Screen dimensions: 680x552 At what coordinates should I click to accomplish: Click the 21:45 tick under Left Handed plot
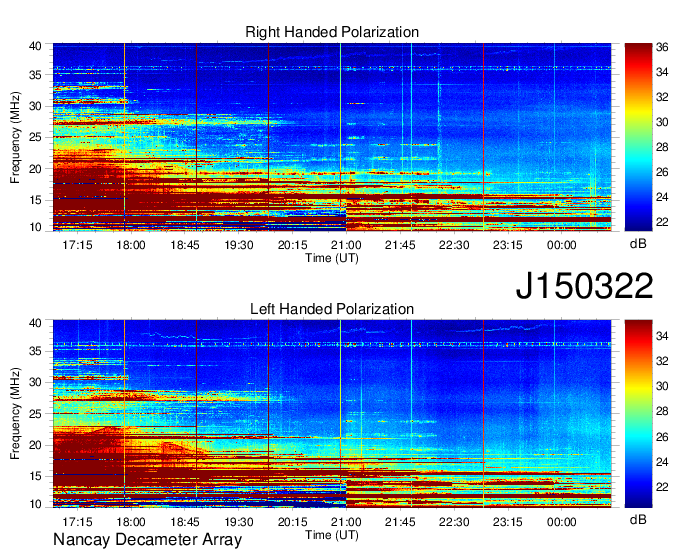[400, 522]
